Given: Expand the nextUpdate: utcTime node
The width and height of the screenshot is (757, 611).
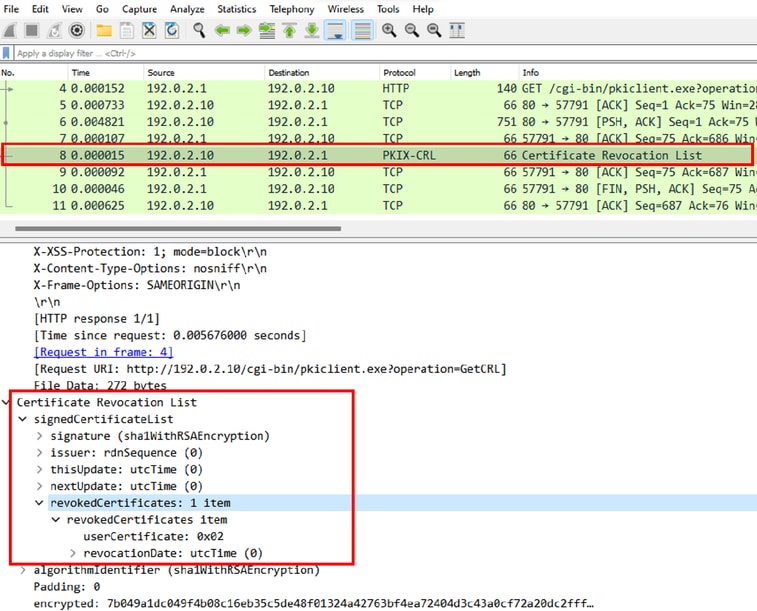Looking at the screenshot, I should tap(40, 486).
